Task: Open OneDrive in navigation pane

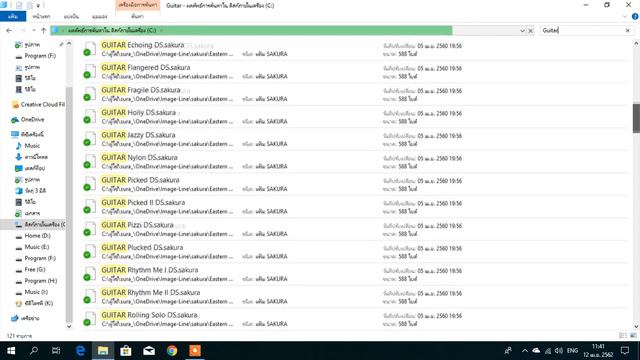Action: 28,120
